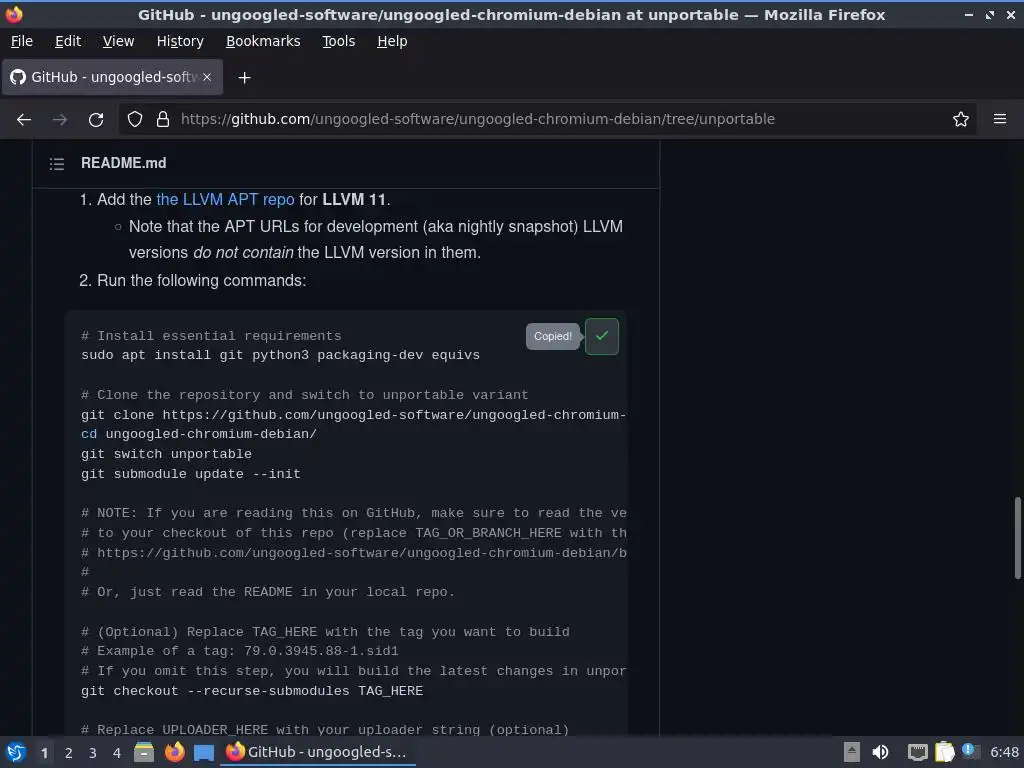Open the network tray icon

[918, 752]
